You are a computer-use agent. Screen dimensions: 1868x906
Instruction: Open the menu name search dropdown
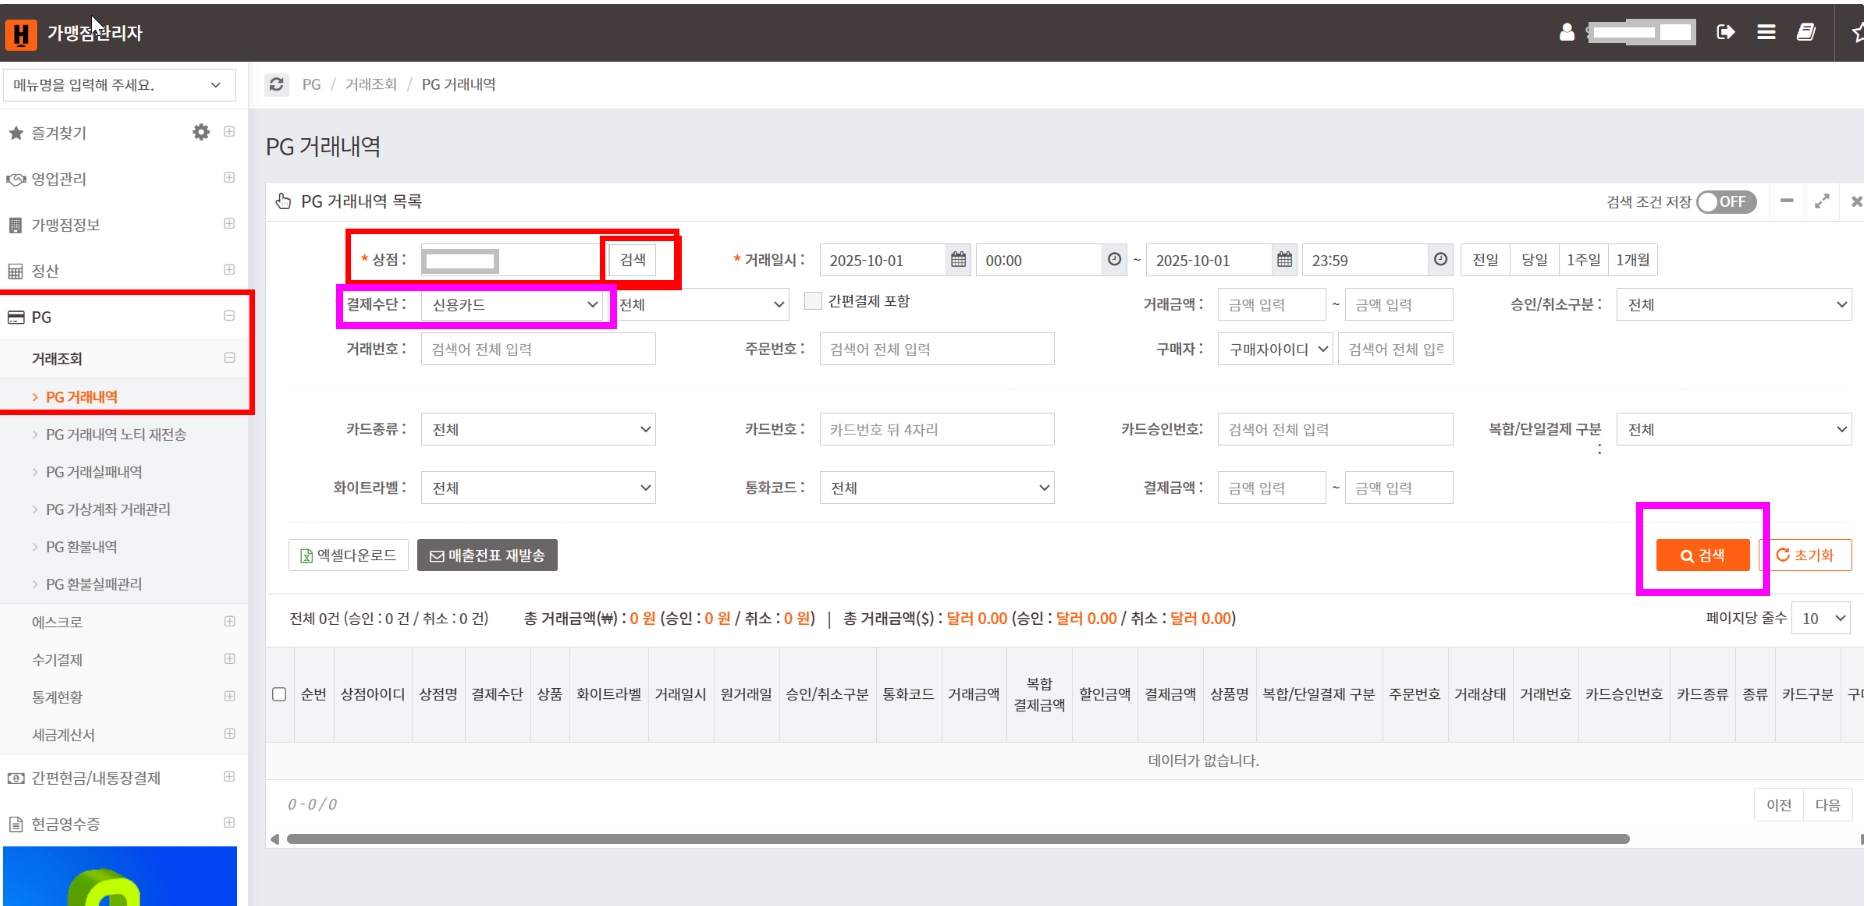(x=119, y=85)
